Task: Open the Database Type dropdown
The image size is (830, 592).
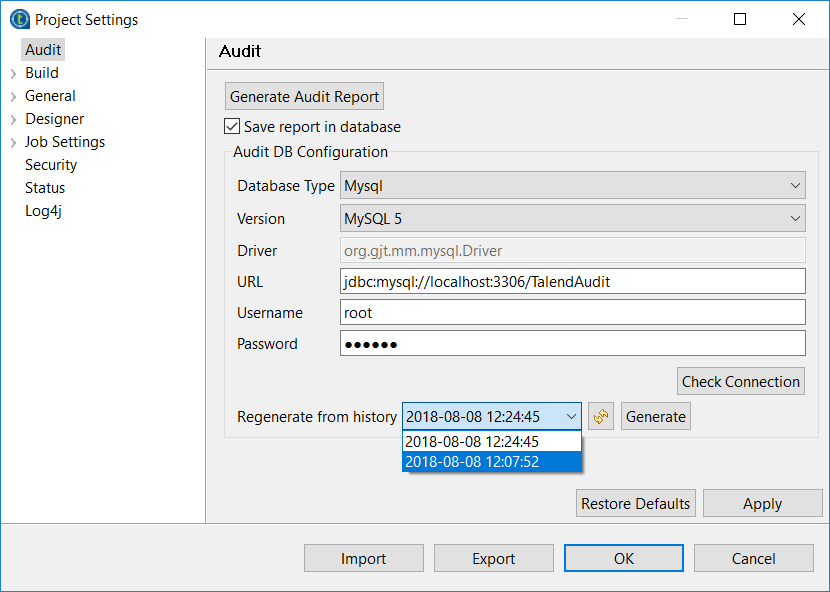Action: point(573,186)
